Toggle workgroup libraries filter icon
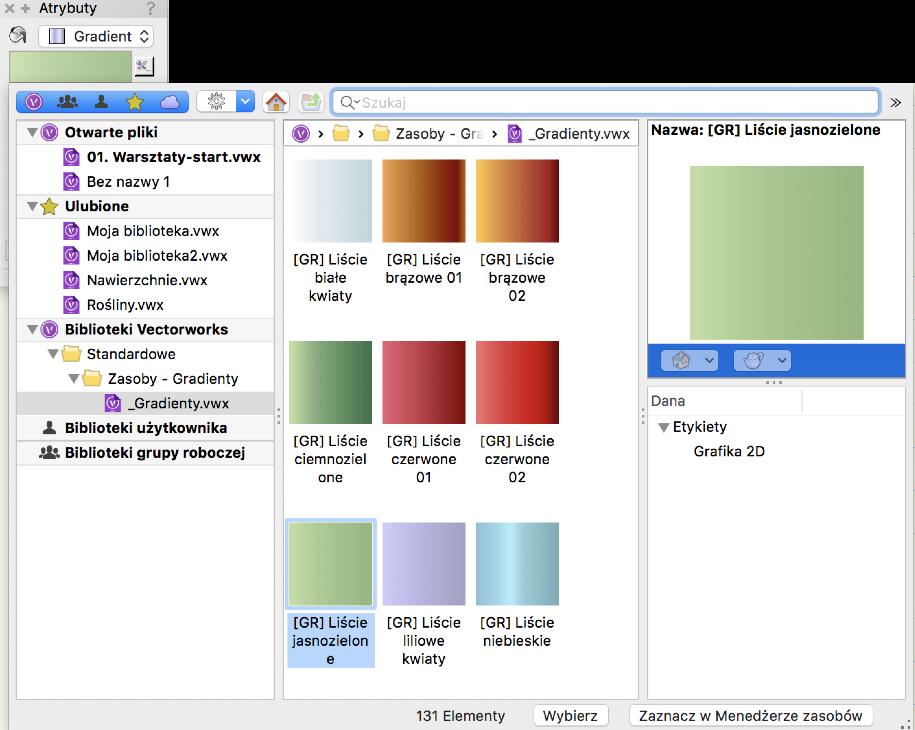The height and width of the screenshot is (730, 915). [68, 102]
